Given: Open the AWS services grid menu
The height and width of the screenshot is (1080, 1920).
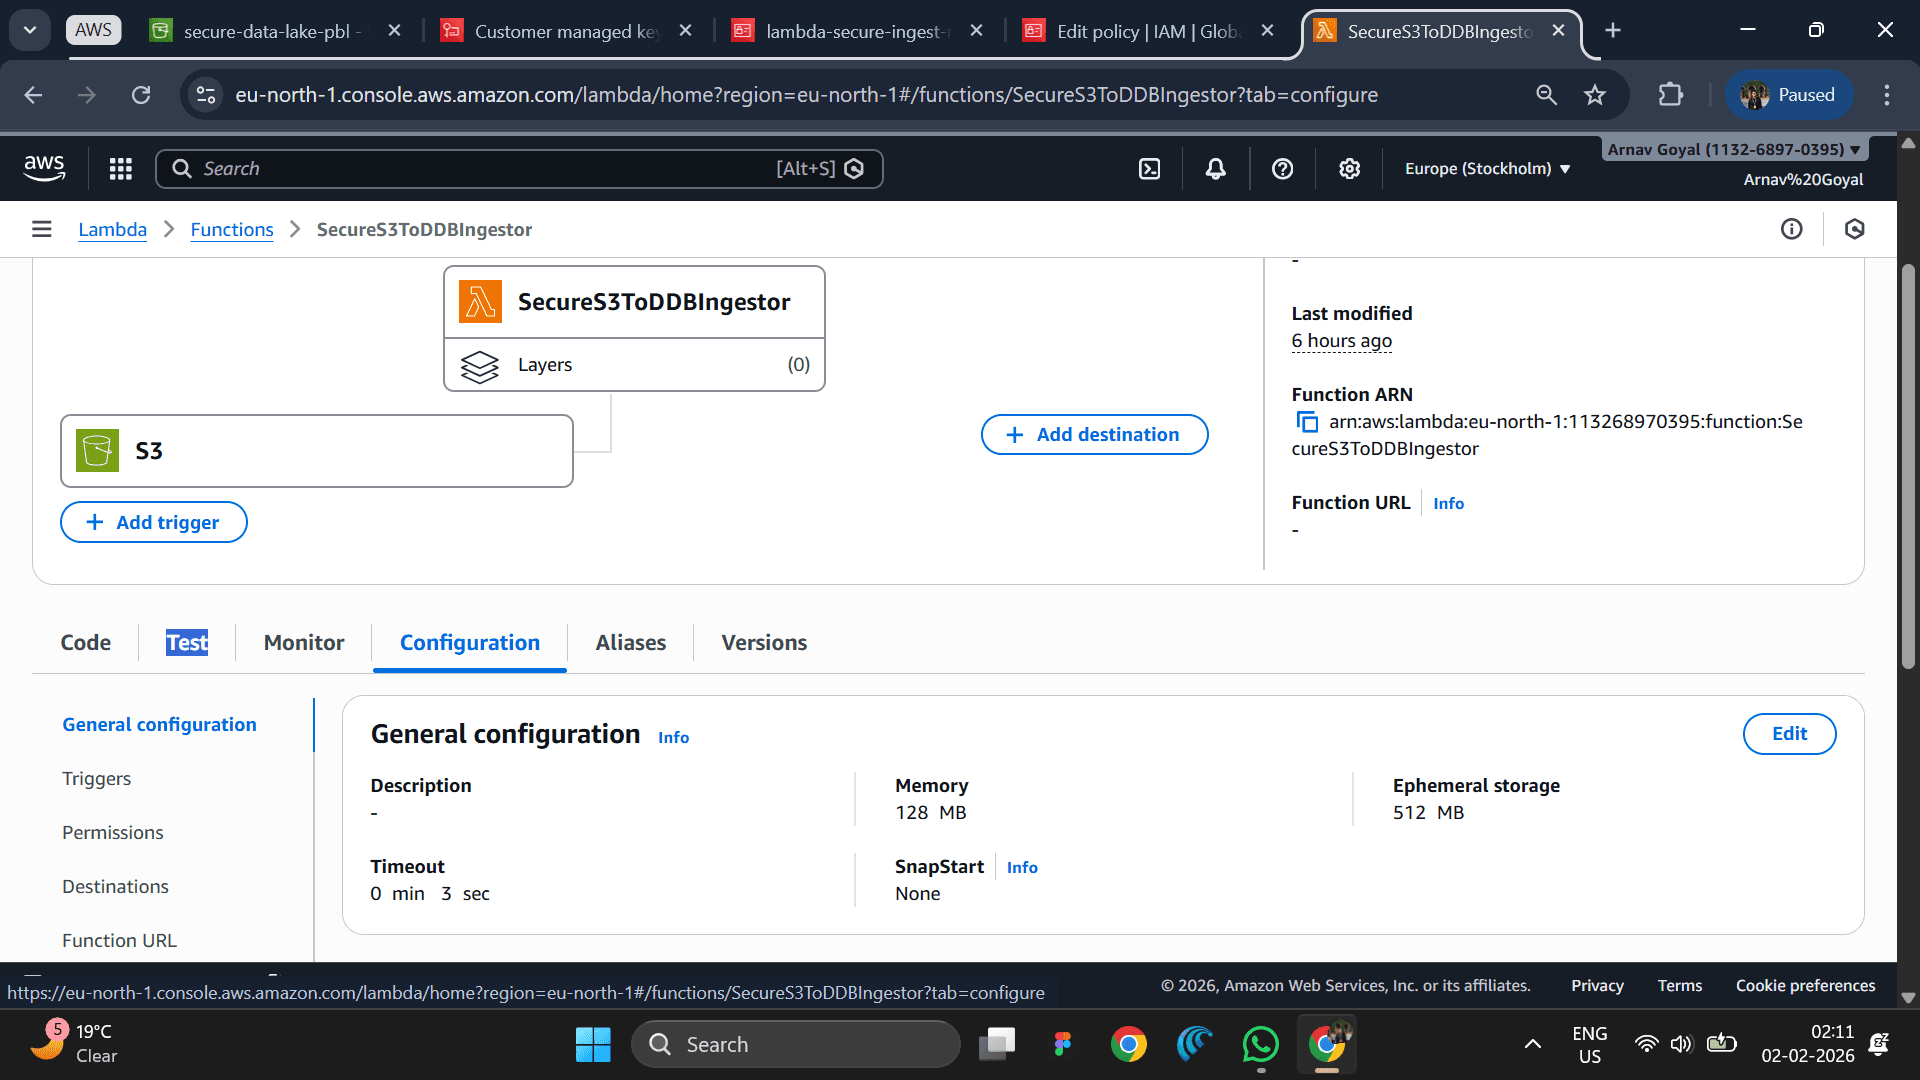Looking at the screenshot, I should [121, 169].
